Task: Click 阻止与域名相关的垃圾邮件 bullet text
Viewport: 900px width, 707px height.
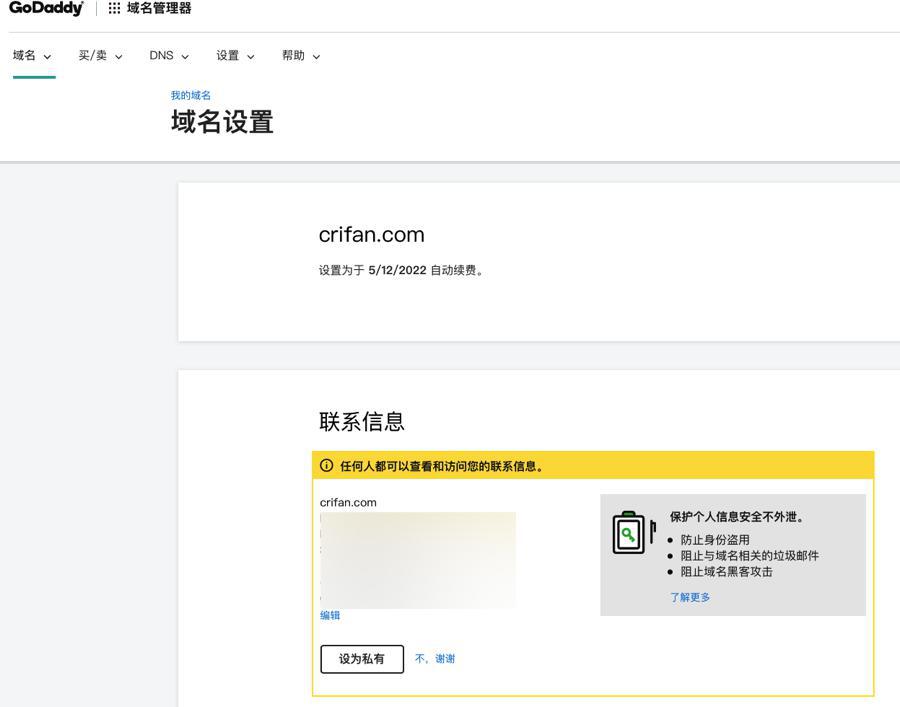Action: (x=750, y=556)
